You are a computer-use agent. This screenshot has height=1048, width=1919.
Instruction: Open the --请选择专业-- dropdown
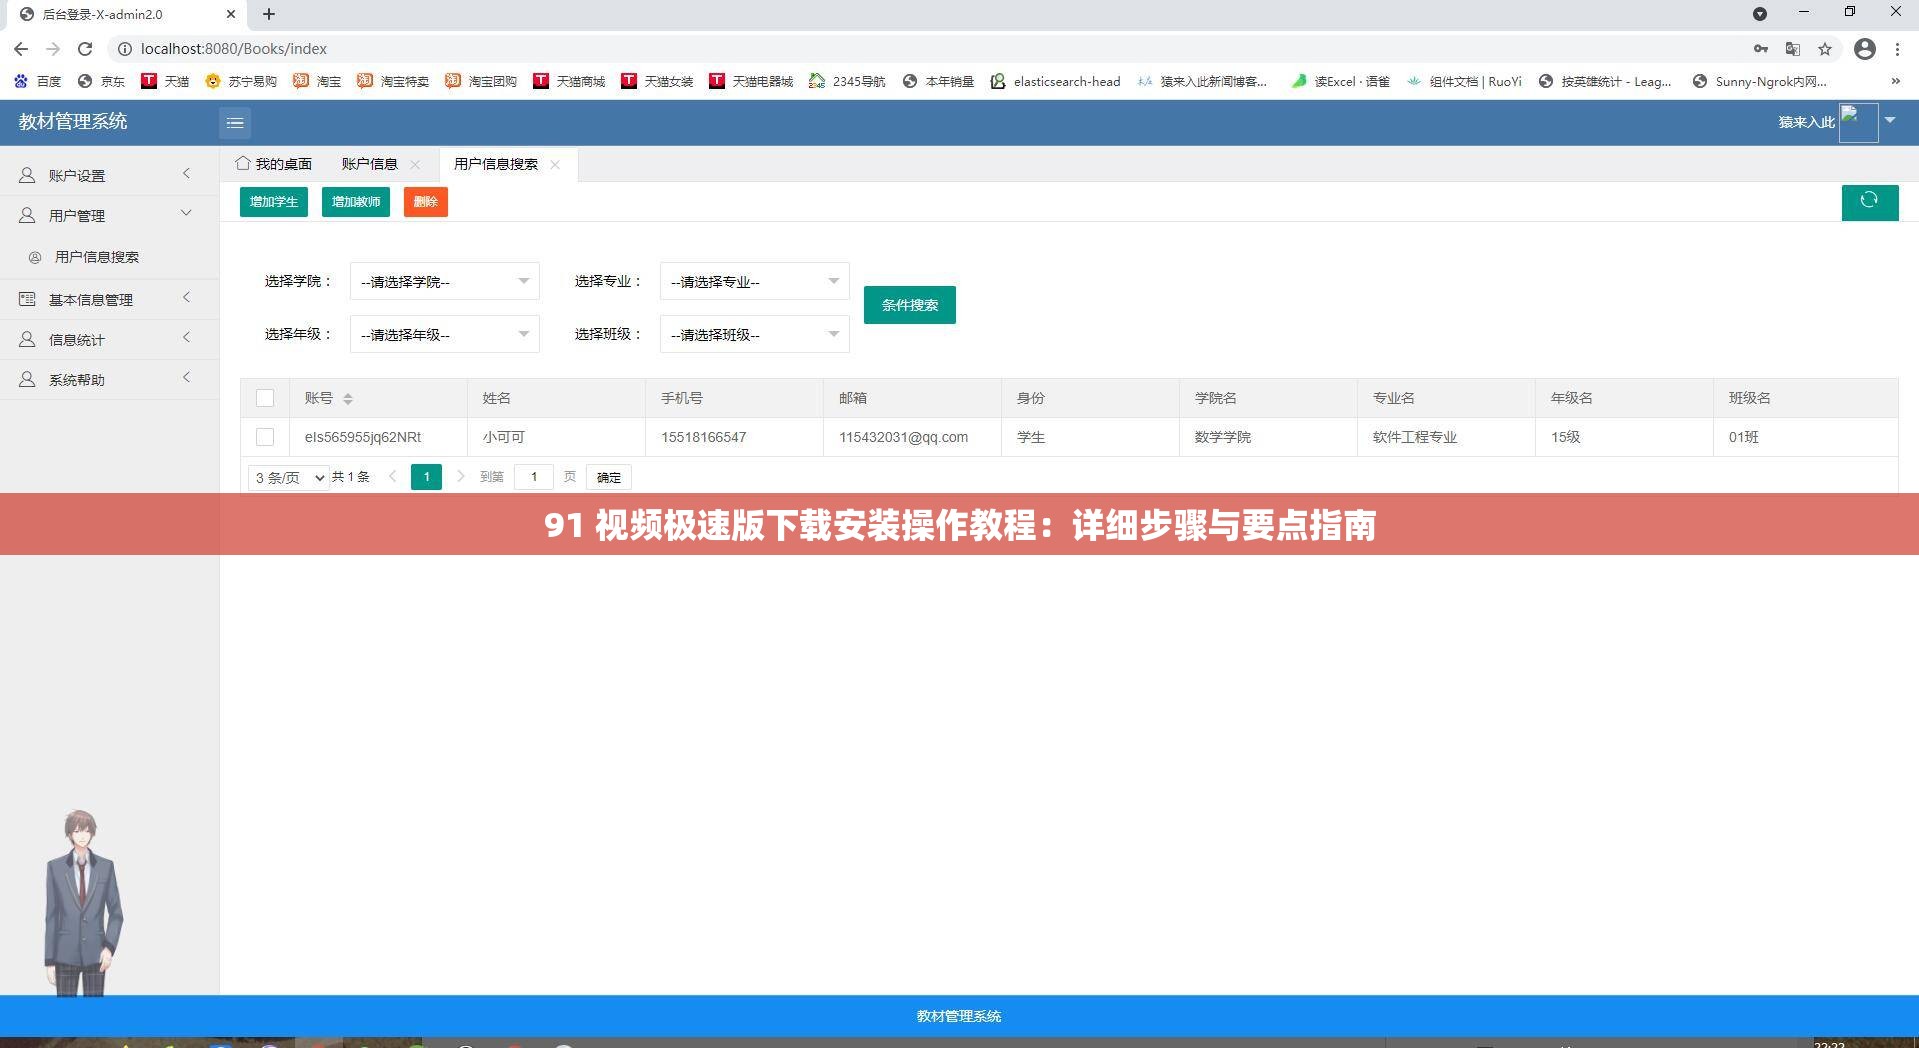754,281
